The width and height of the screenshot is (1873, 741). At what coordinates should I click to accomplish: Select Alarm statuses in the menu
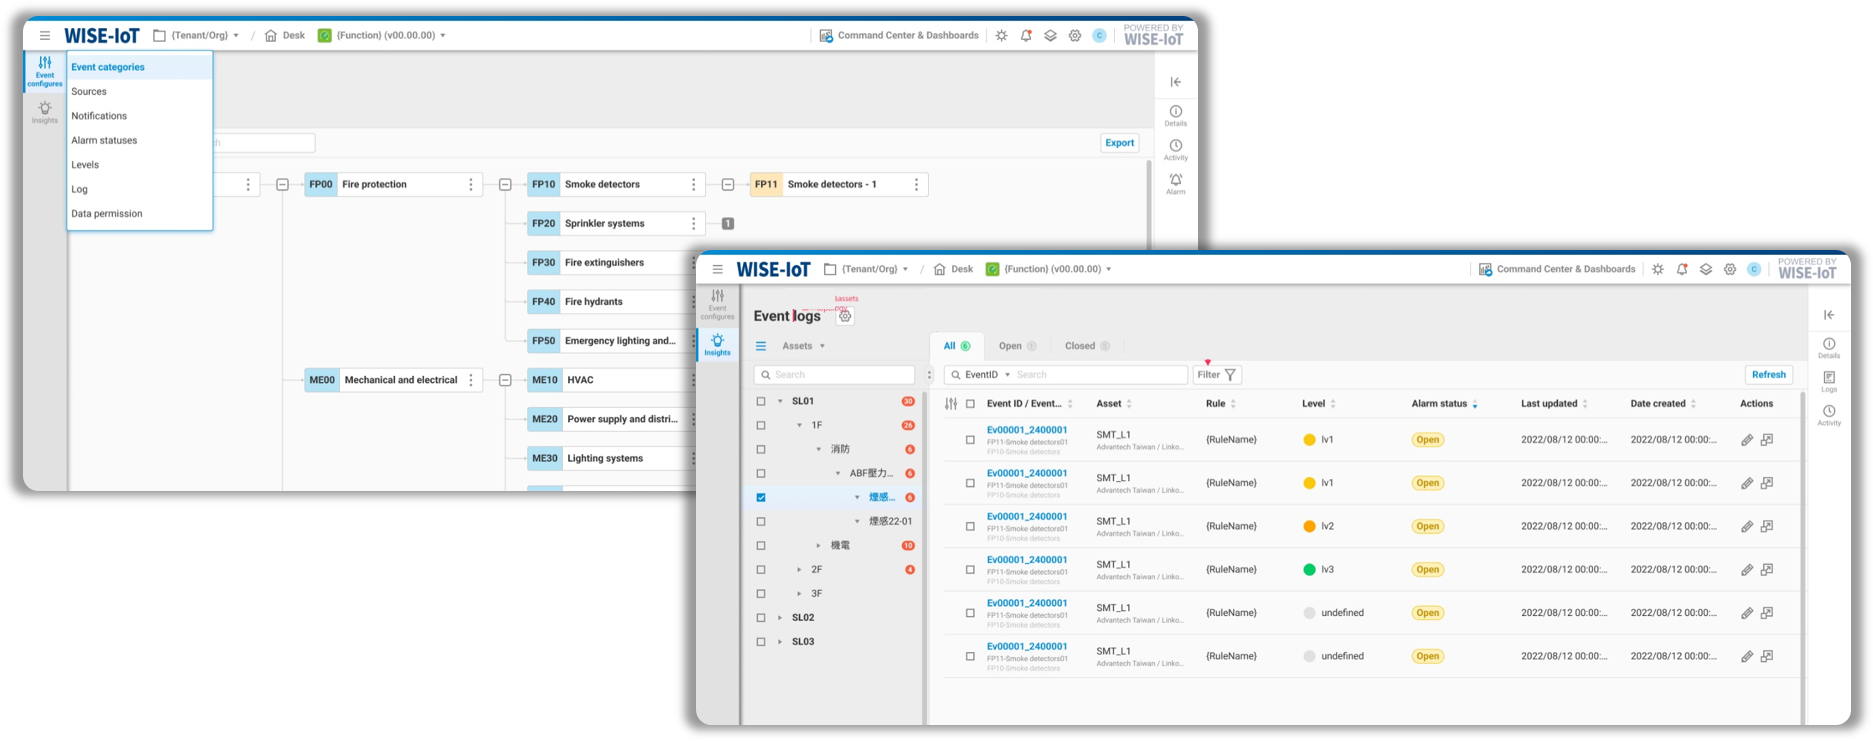(x=104, y=141)
